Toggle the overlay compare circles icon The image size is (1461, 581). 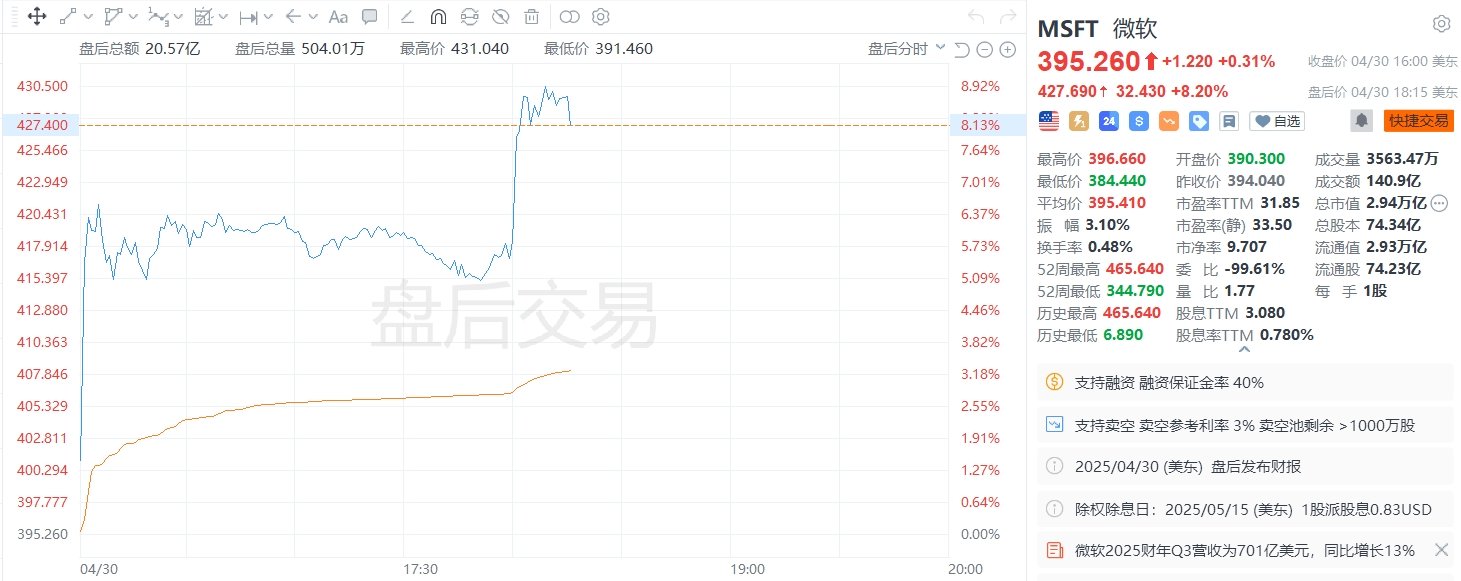[569, 16]
